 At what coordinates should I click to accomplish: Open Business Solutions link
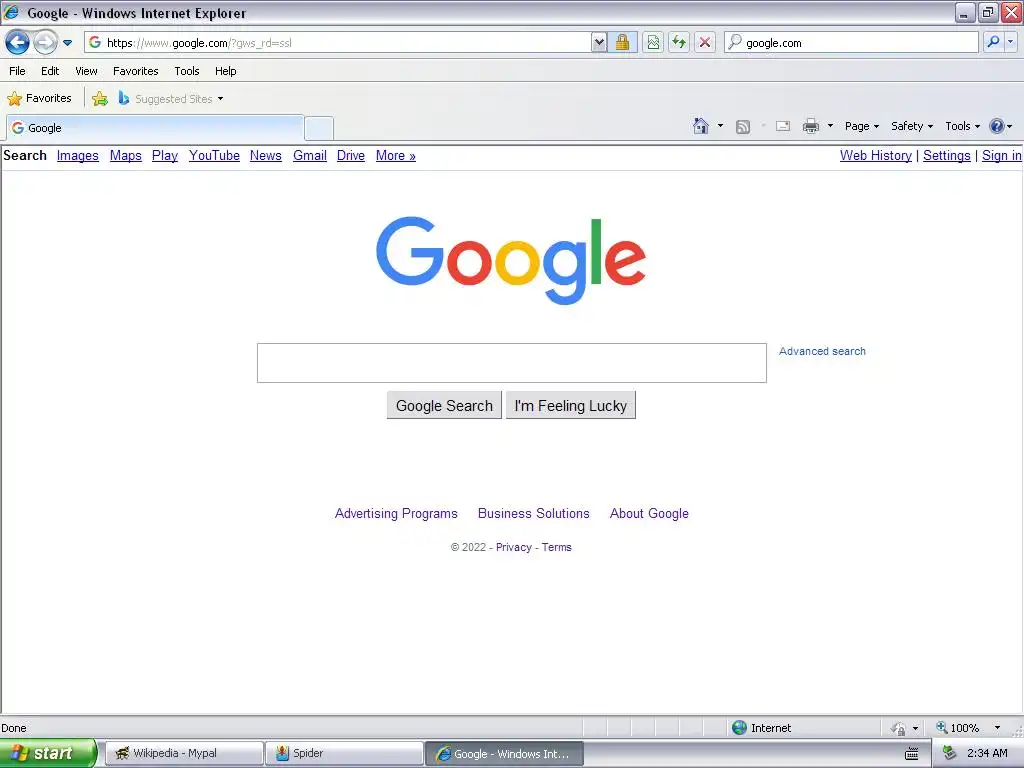click(534, 513)
